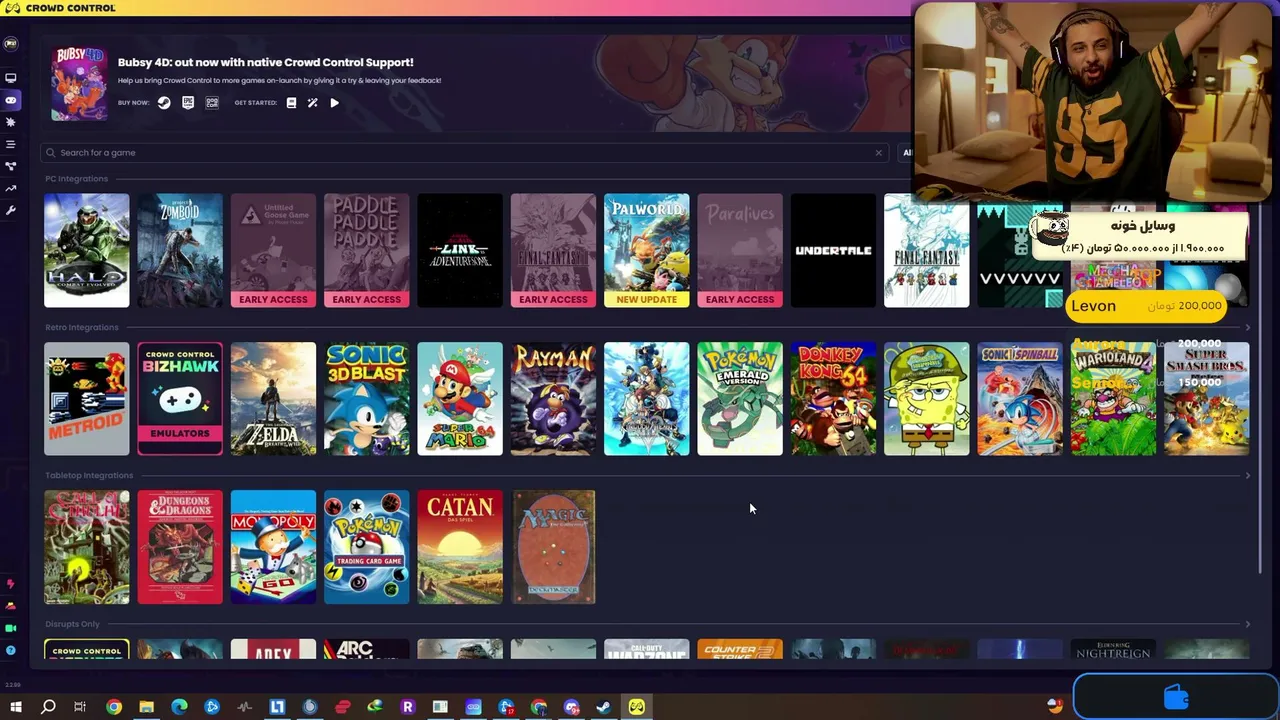The width and height of the screenshot is (1280, 720).
Task: Open the trending arrow stats icon in sidebar
Action: point(11,188)
